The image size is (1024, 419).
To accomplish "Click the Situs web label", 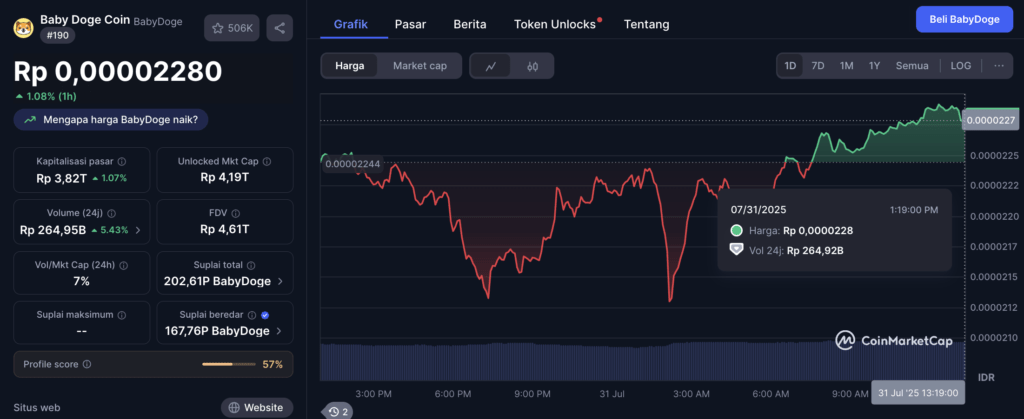I will [x=37, y=407].
